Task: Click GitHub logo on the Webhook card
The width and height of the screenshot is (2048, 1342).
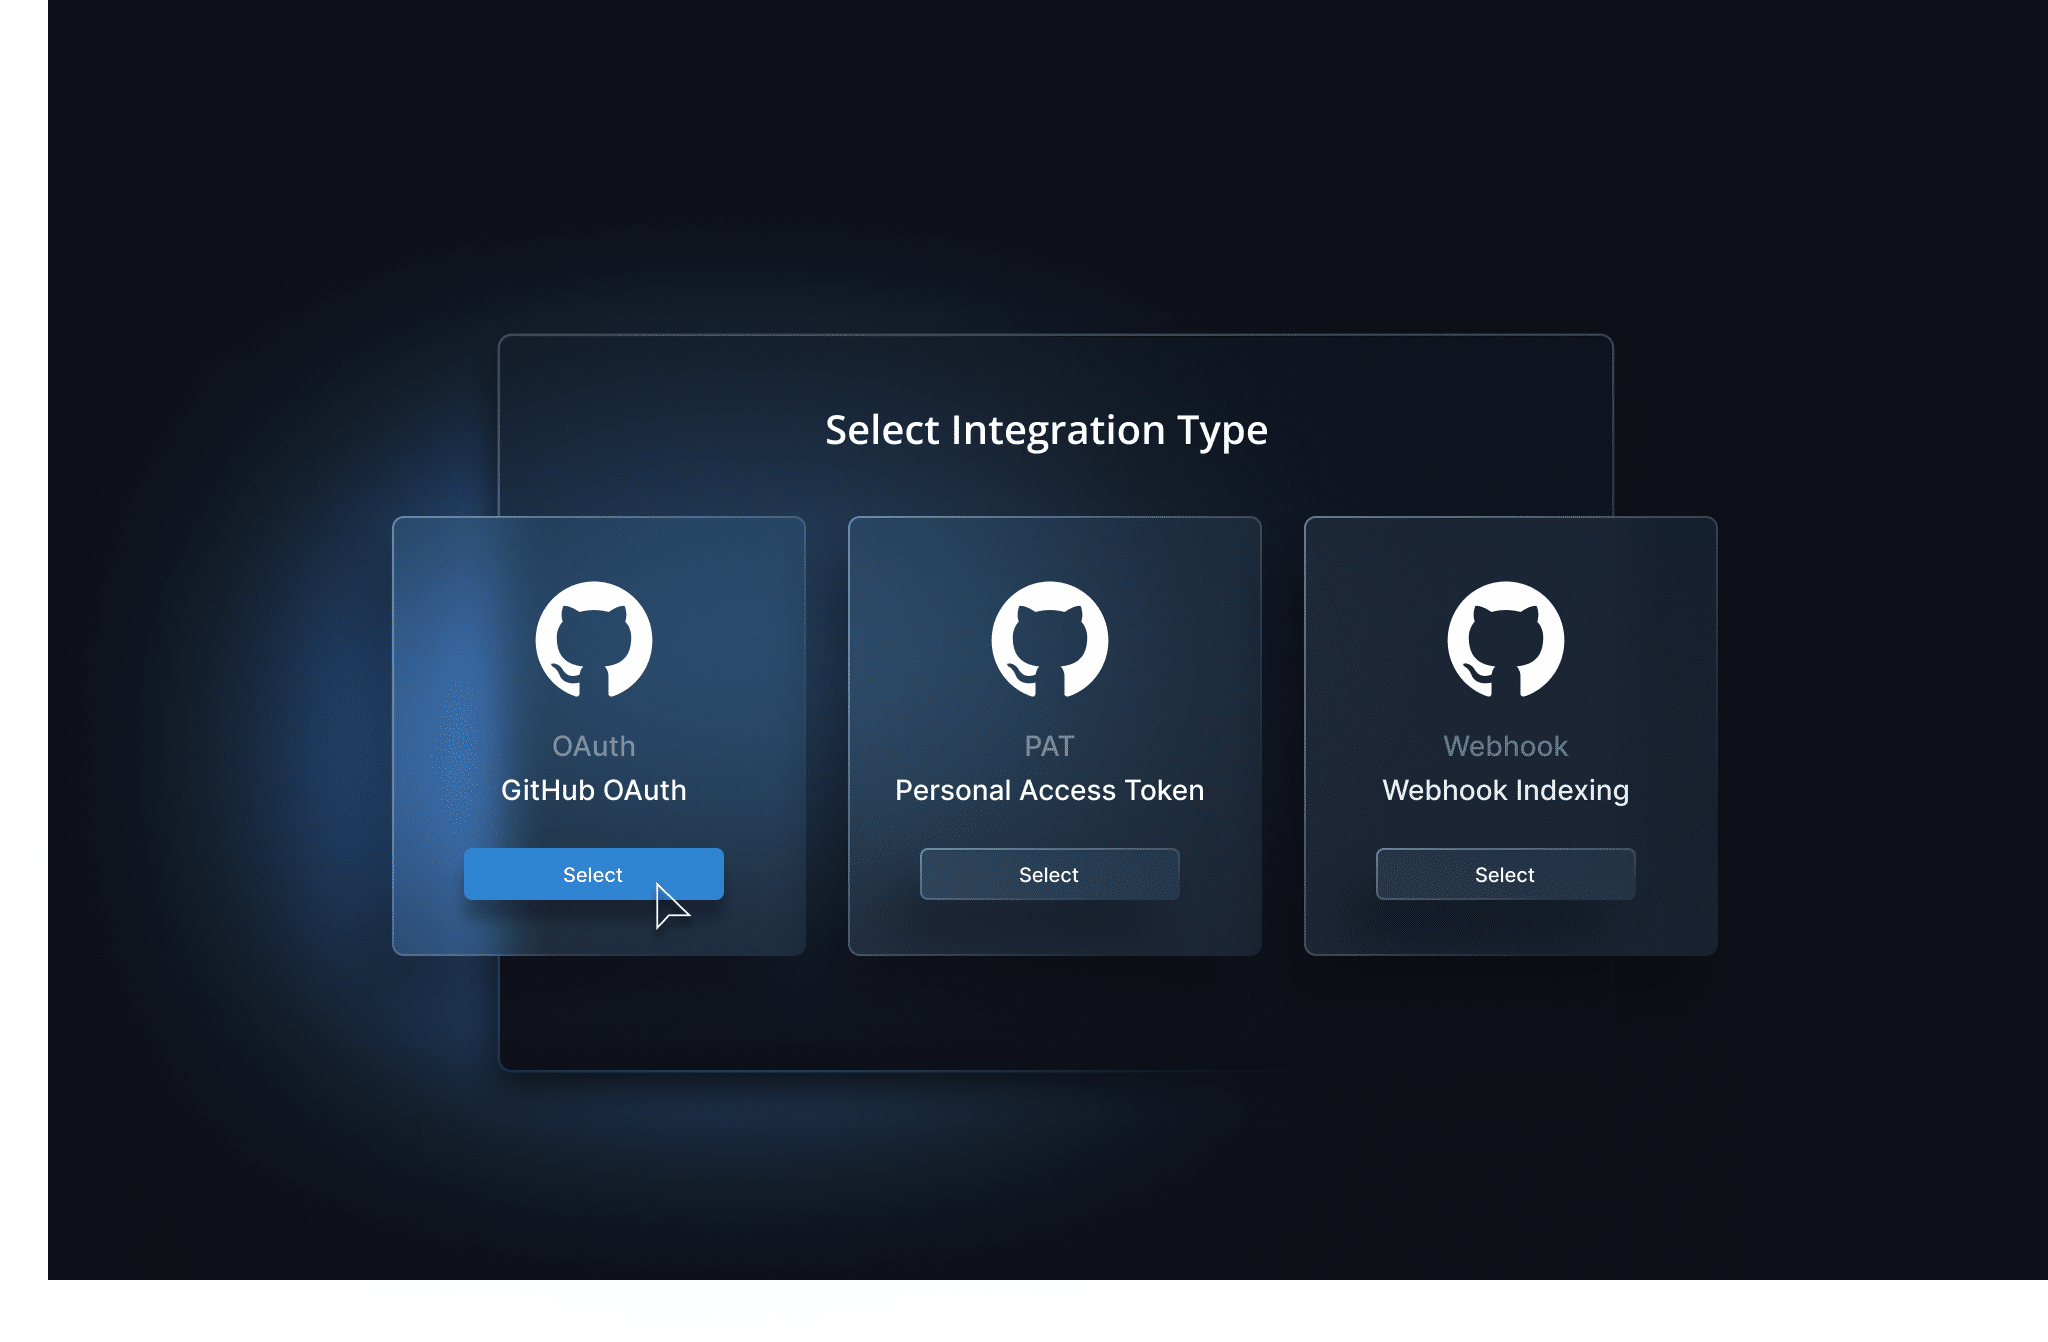Action: coord(1506,640)
